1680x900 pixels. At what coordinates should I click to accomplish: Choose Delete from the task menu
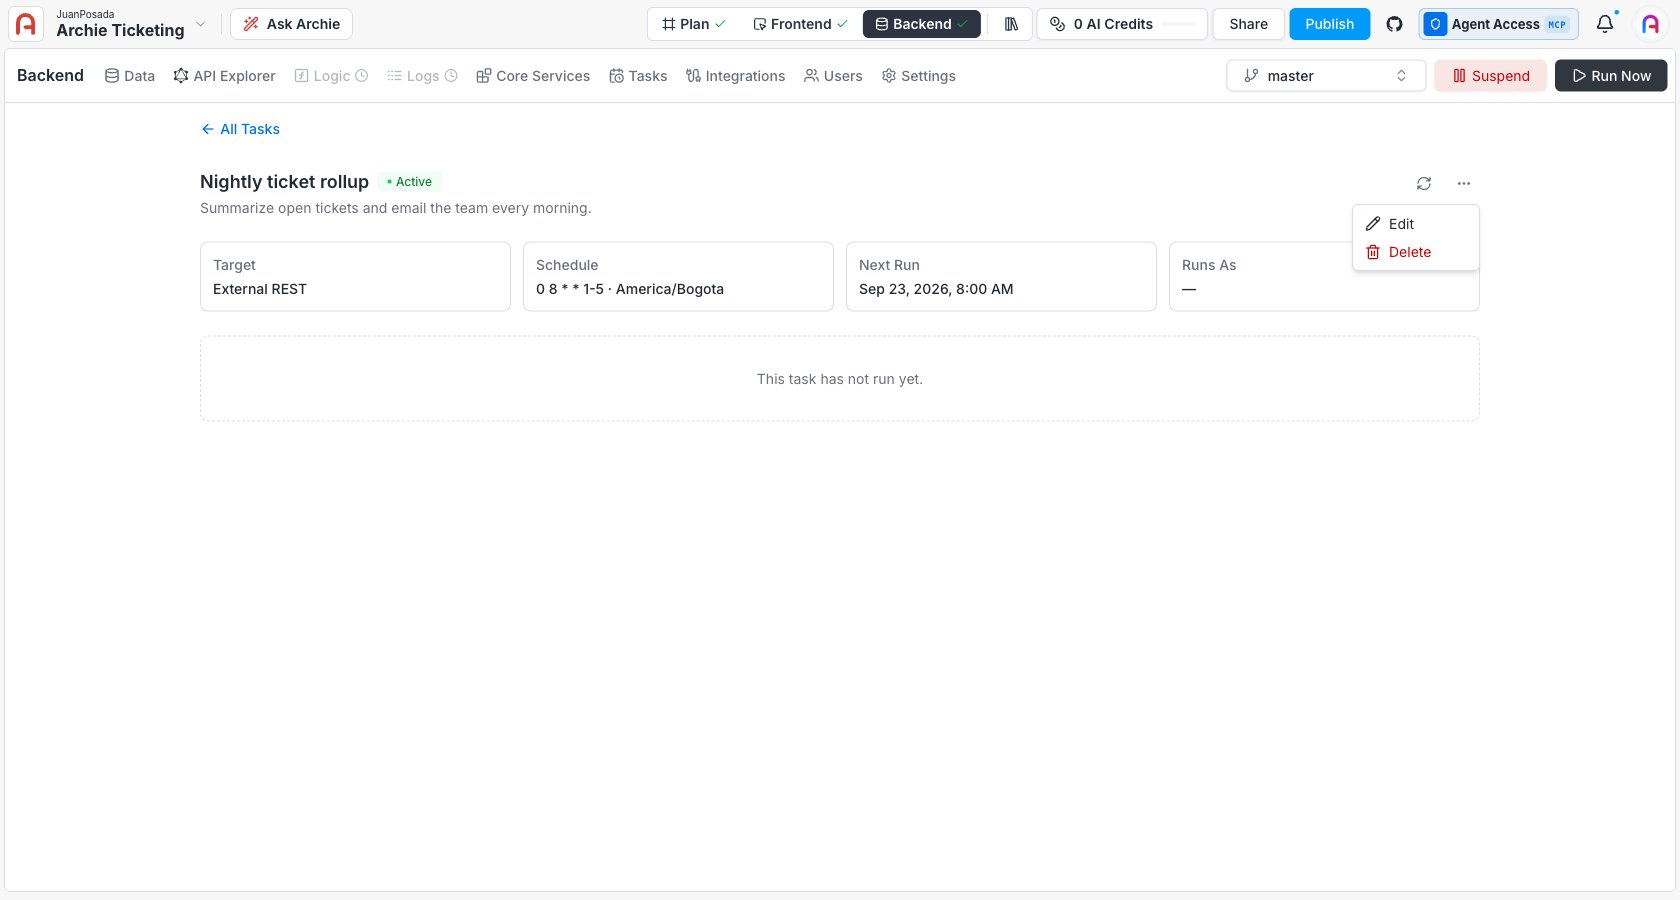click(1415, 252)
